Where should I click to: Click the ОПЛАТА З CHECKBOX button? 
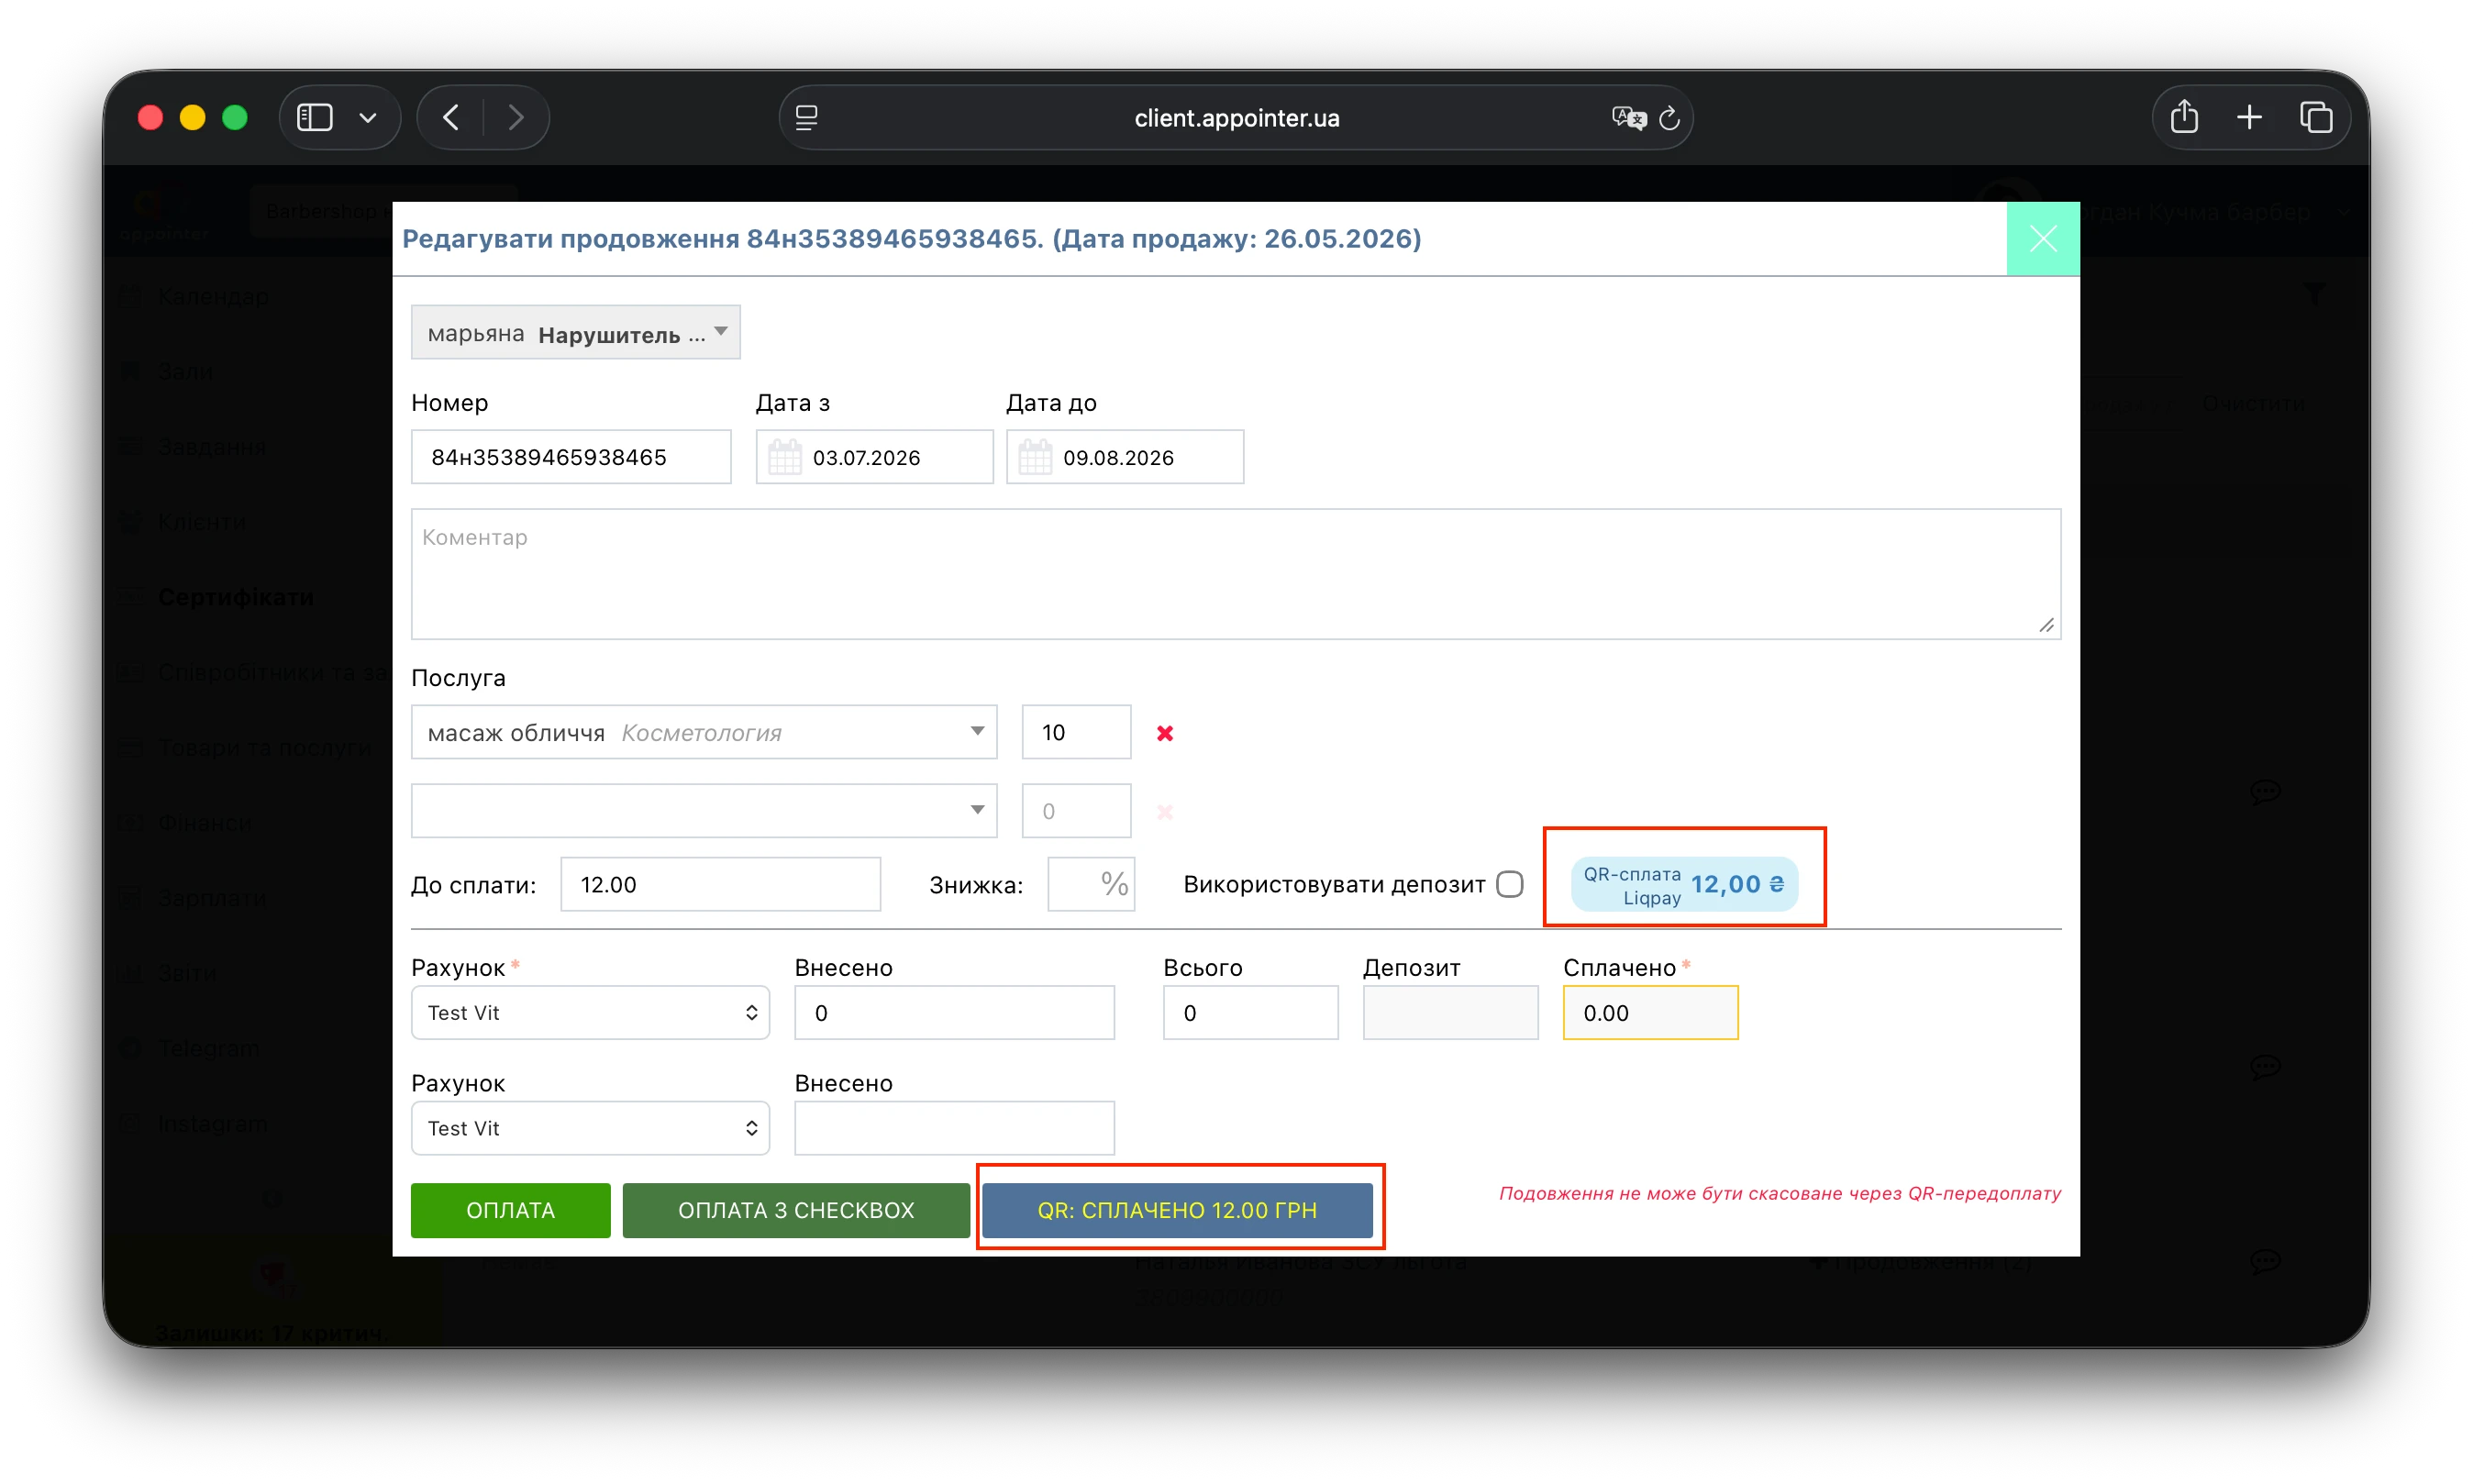(796, 1210)
